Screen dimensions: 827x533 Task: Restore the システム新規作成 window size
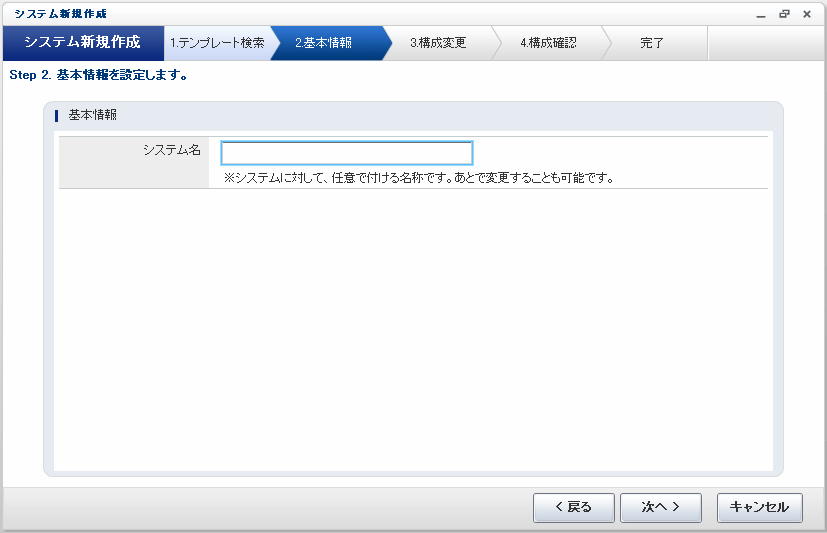pos(784,14)
